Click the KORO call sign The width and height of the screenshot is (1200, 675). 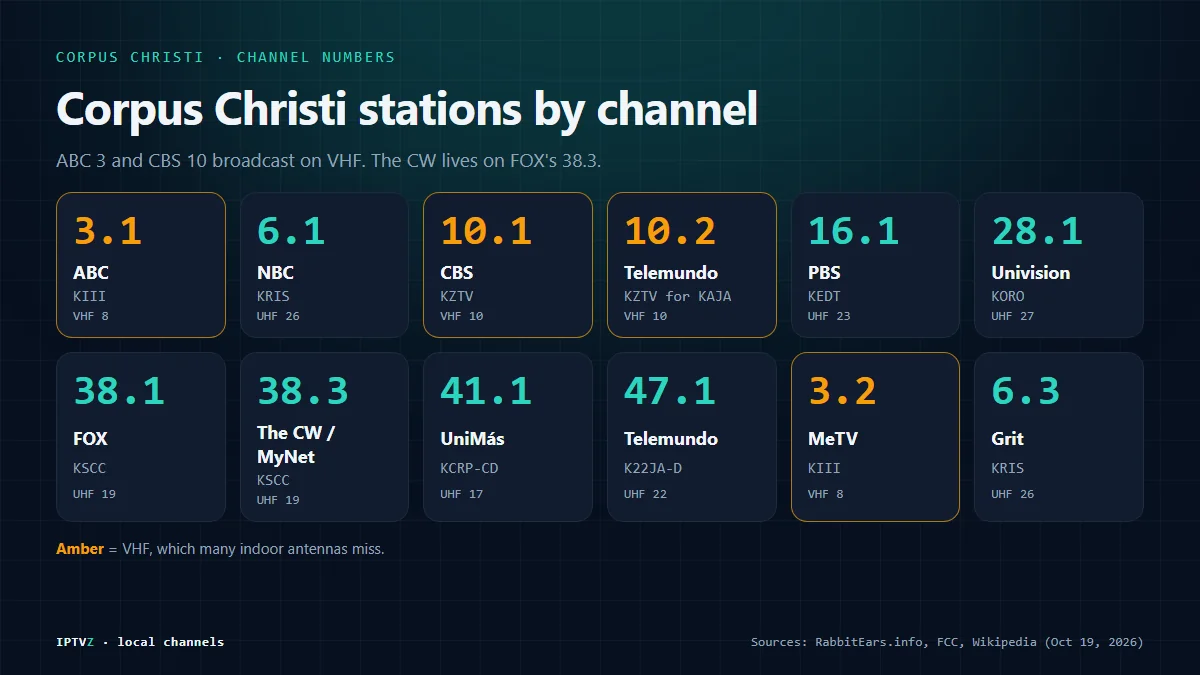pyautogui.click(x=1008, y=296)
